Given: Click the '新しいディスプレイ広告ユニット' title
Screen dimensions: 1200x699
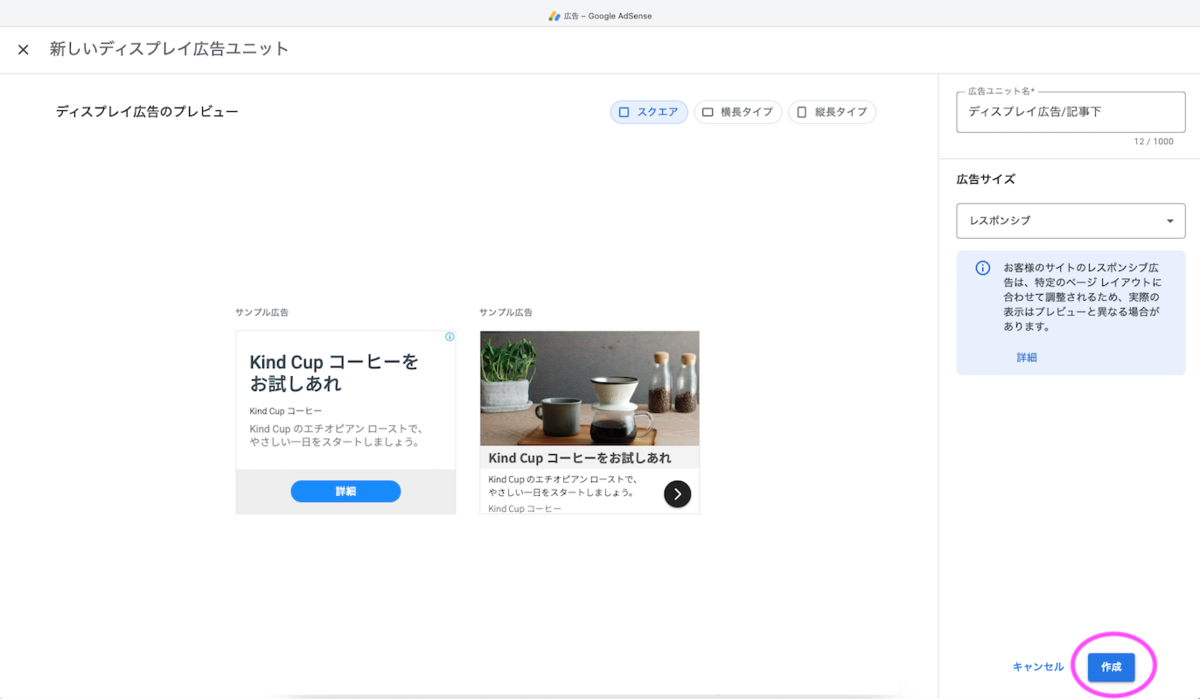Looking at the screenshot, I should tap(169, 49).
